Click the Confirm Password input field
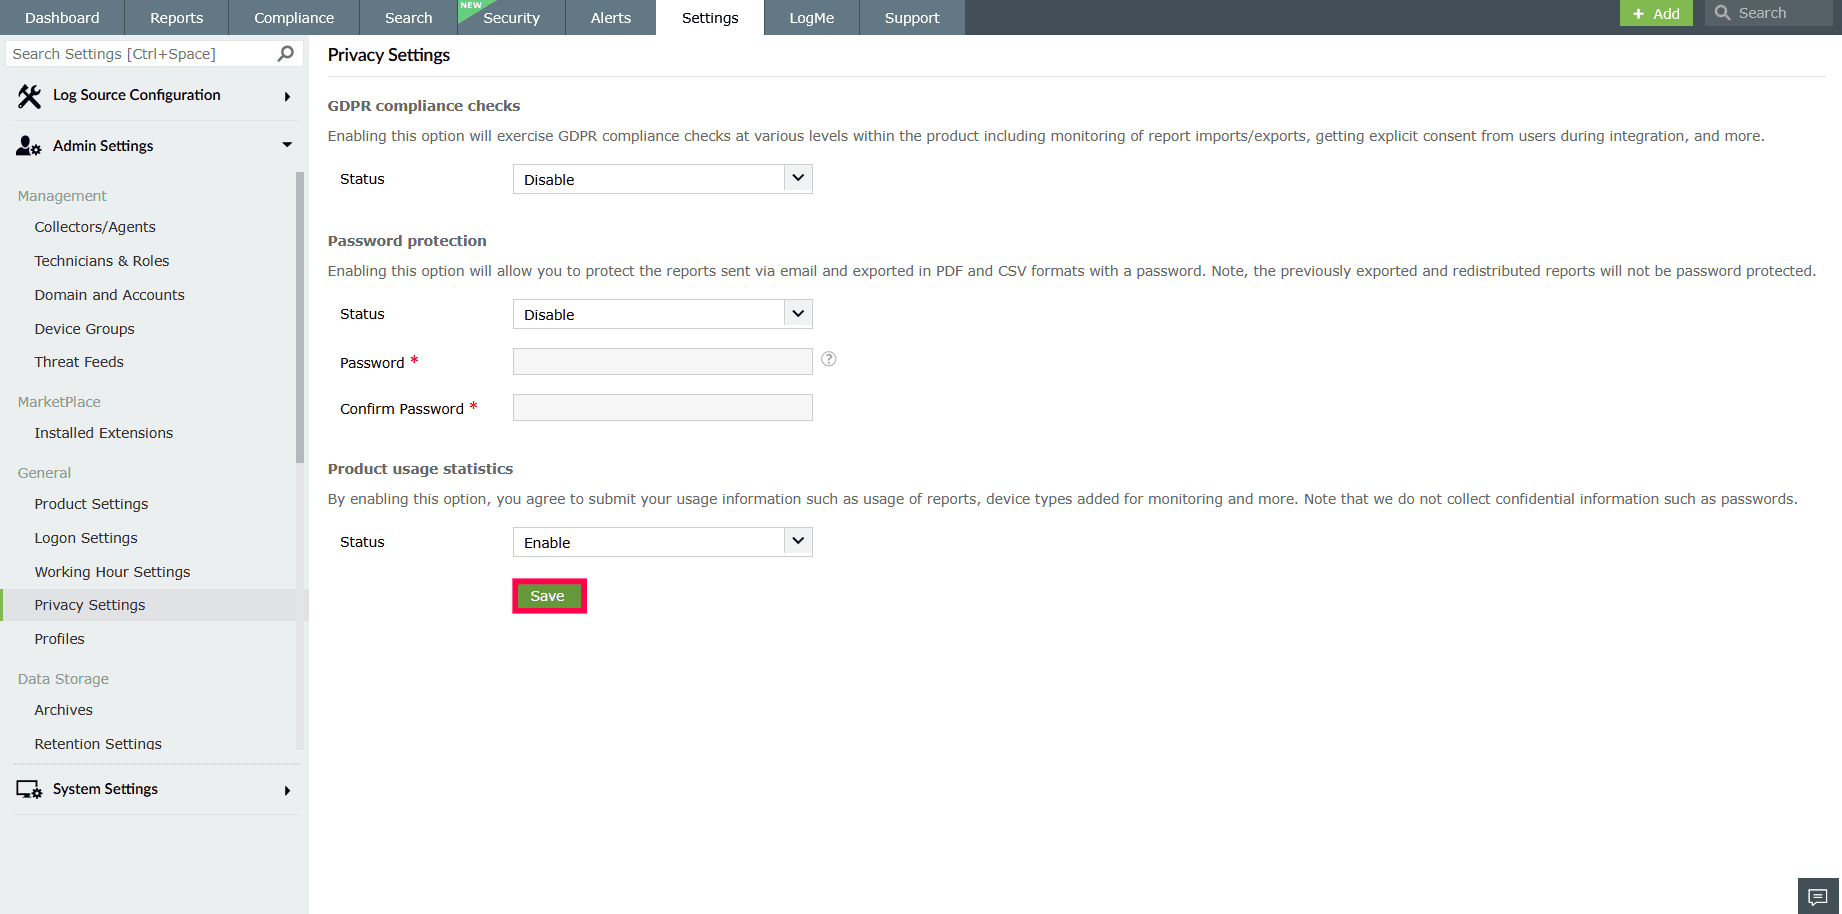Viewport: 1842px width, 914px height. tap(662, 407)
